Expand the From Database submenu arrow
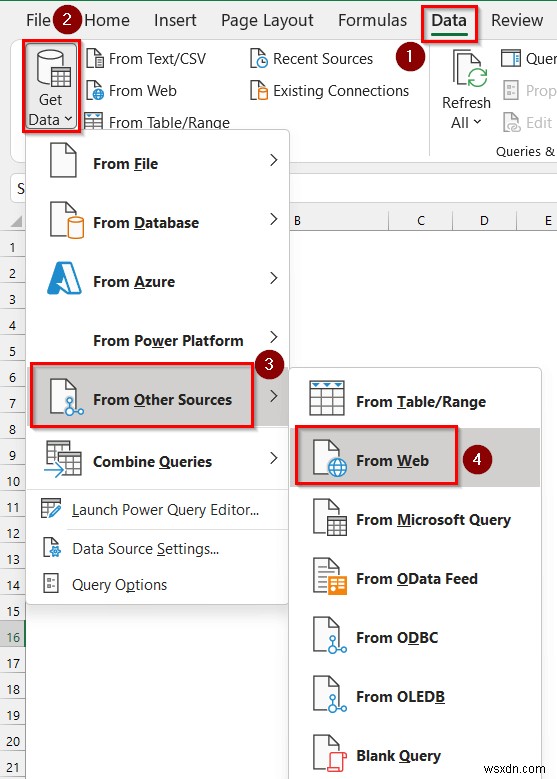This screenshot has width=557, height=779. (x=274, y=219)
